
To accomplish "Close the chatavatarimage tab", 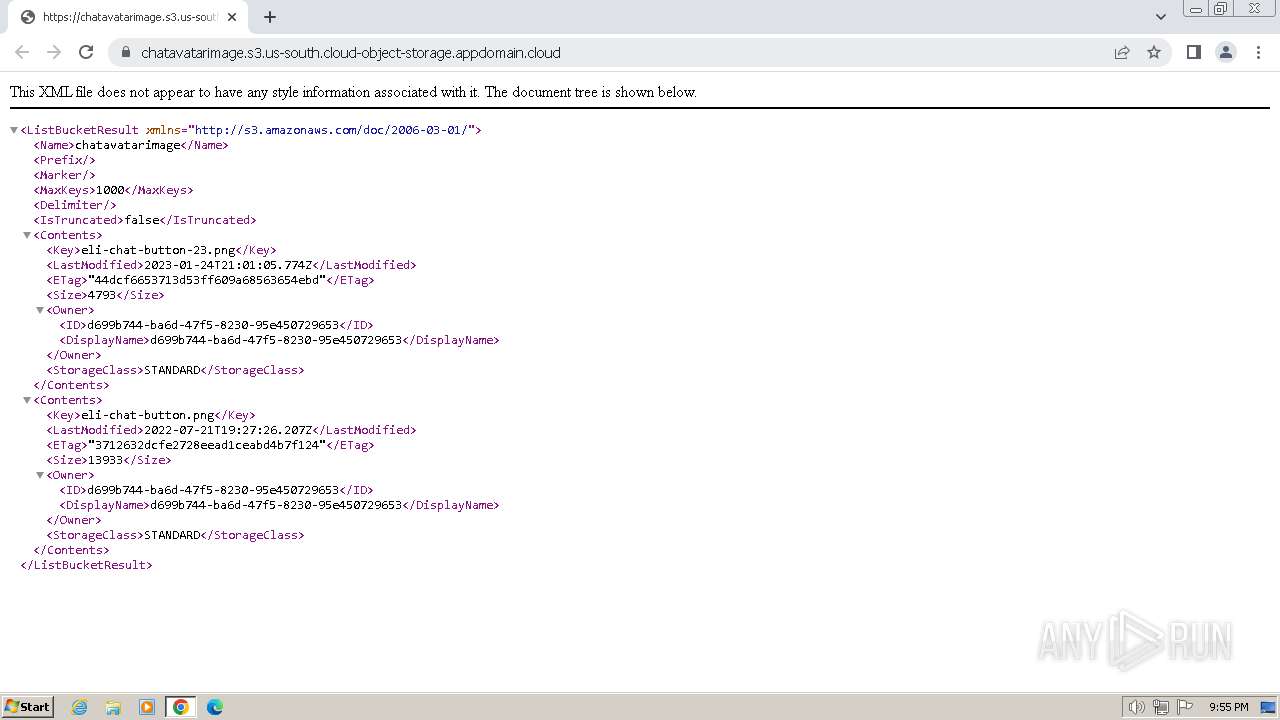I will [232, 17].
